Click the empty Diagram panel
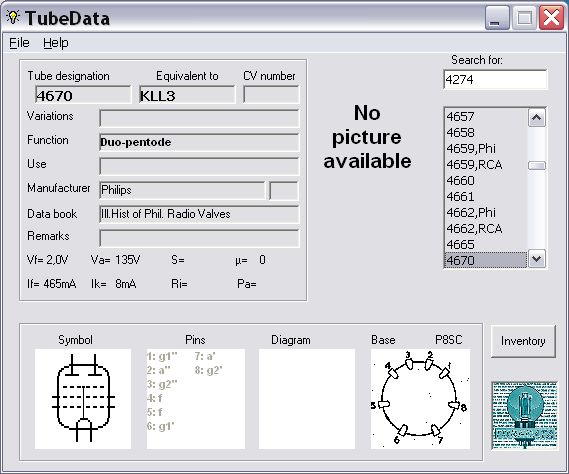This screenshot has width=569, height=474. [307, 399]
